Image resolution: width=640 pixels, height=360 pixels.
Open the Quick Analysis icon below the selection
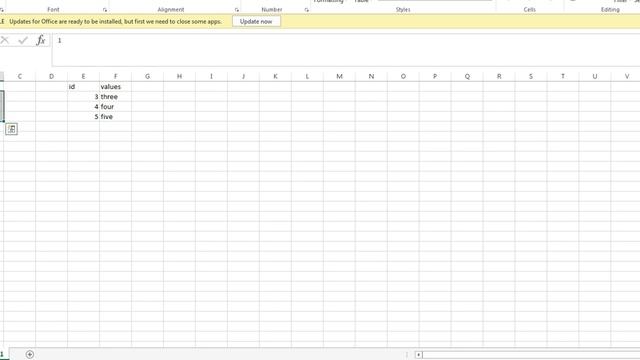pos(11,129)
